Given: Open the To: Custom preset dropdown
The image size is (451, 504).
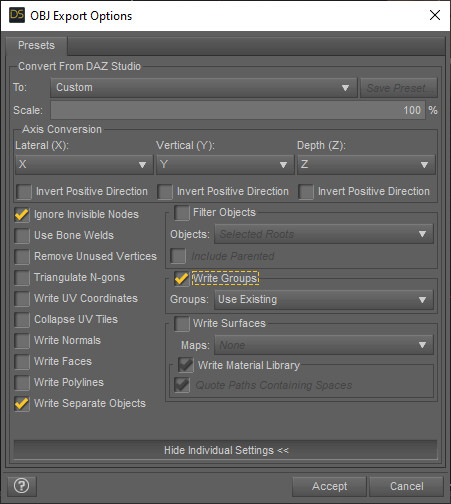Looking at the screenshot, I should coord(204,88).
